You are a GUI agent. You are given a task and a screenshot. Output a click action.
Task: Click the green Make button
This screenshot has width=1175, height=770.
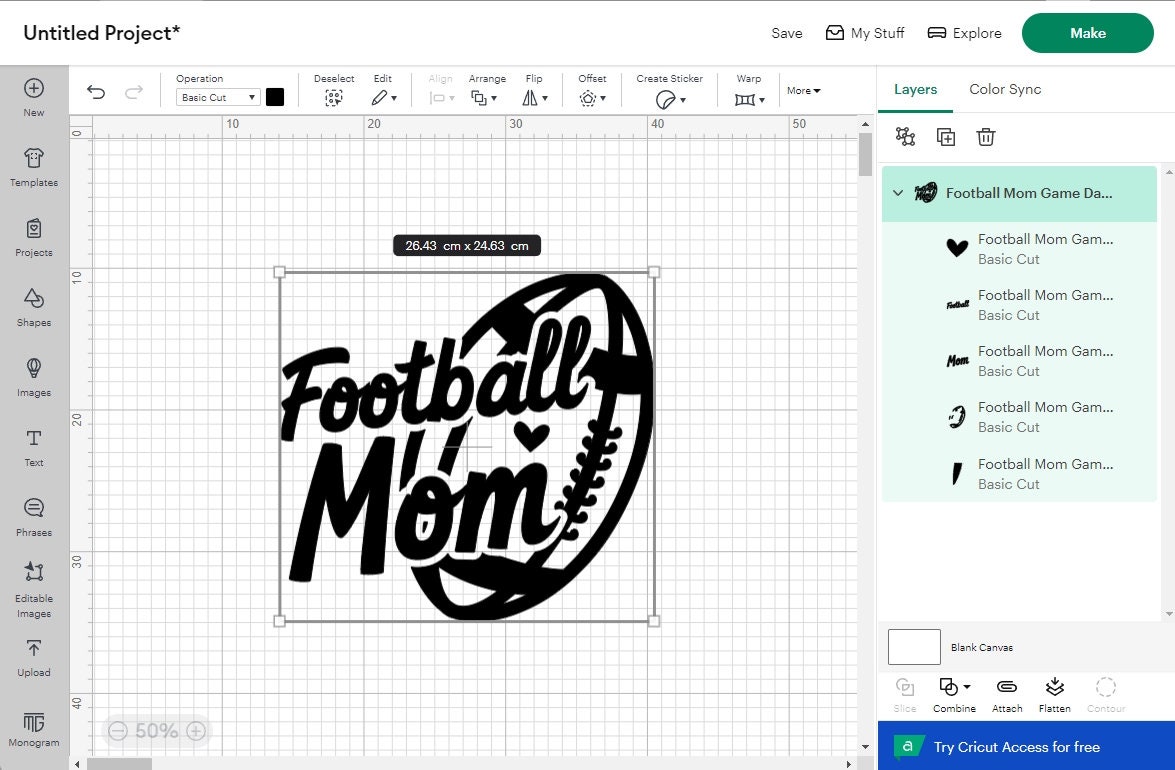pyautogui.click(x=1087, y=32)
